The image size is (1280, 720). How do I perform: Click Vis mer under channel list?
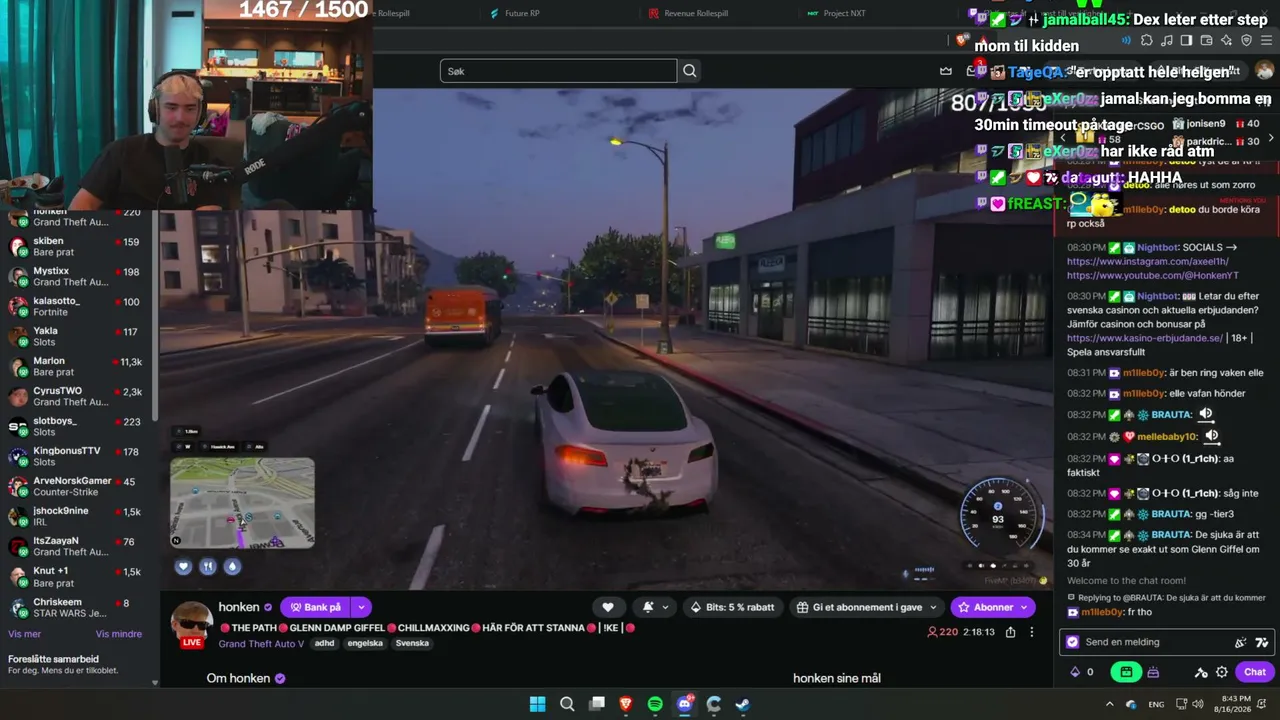point(25,634)
